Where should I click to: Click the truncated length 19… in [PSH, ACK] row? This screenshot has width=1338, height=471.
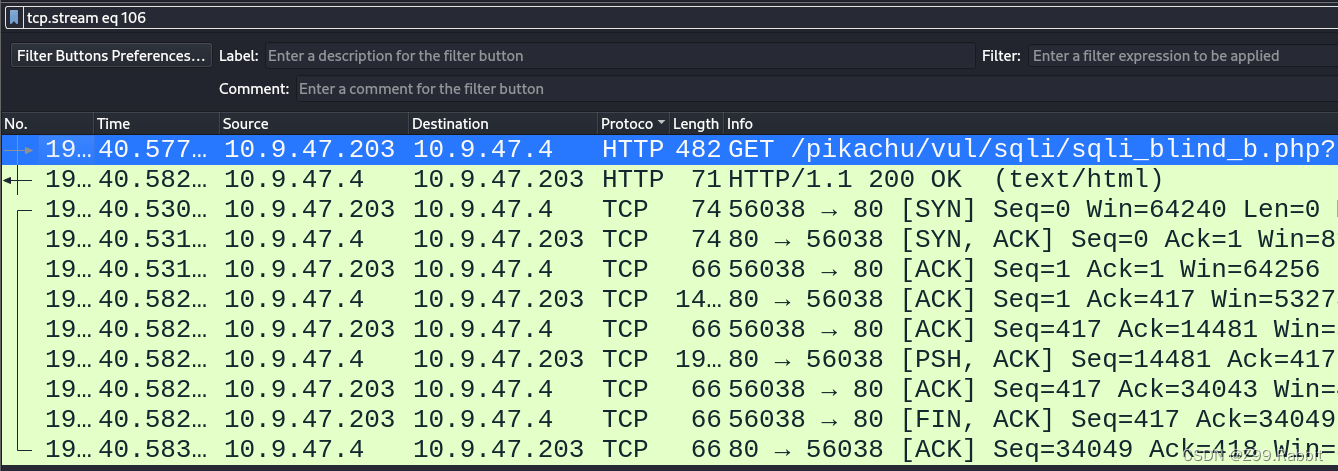(698, 360)
